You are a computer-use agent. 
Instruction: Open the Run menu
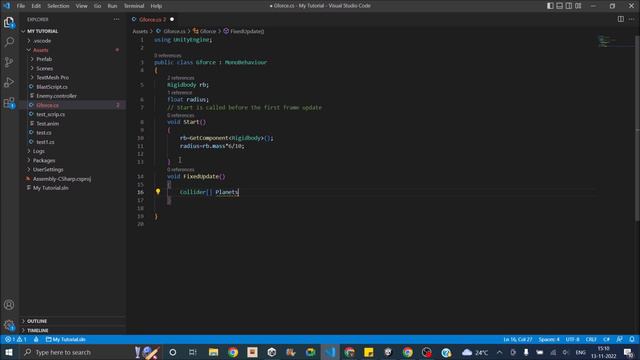tap(112, 6)
